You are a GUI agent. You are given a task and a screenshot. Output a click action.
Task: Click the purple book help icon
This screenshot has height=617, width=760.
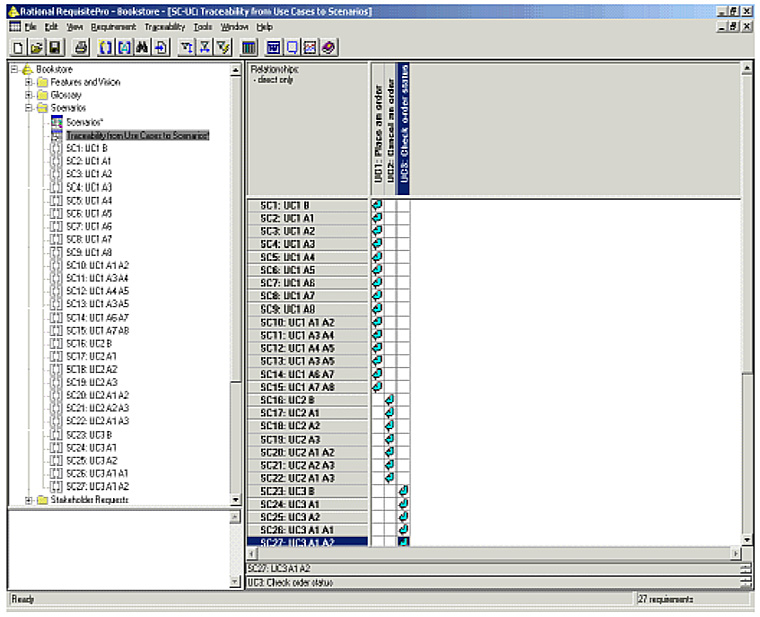click(x=329, y=47)
